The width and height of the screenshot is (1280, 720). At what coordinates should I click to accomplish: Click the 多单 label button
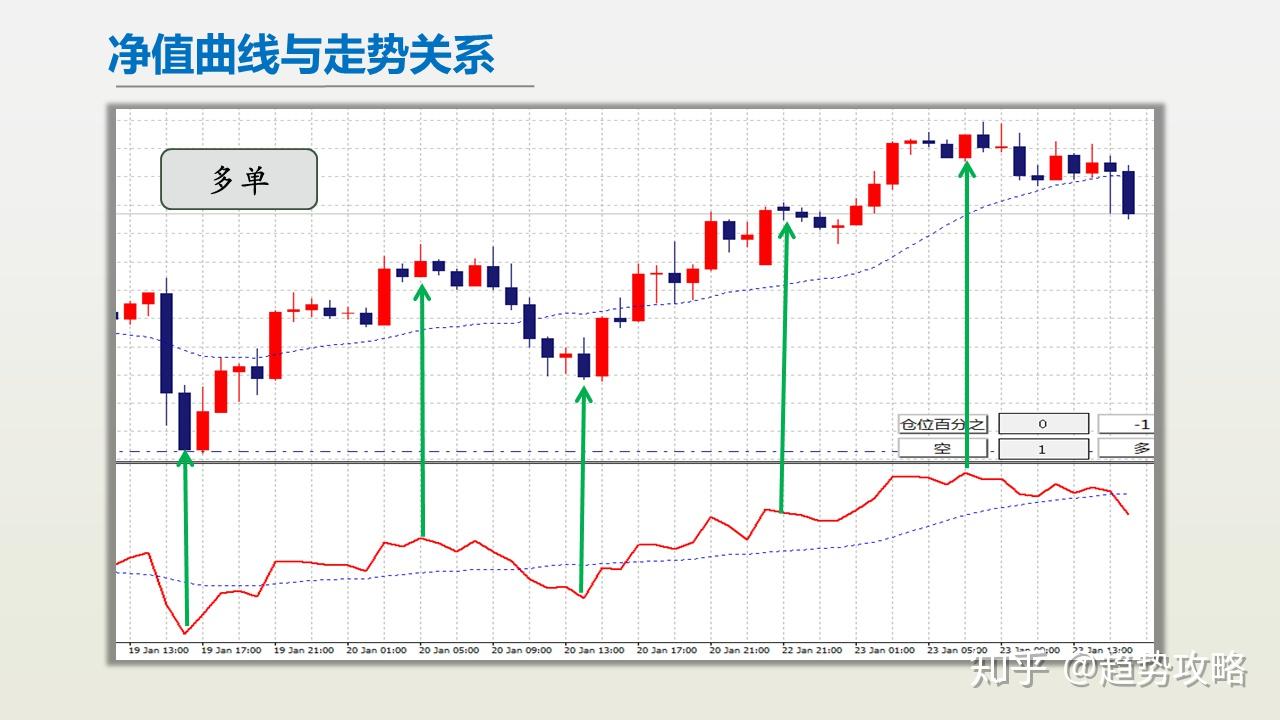coord(239,179)
